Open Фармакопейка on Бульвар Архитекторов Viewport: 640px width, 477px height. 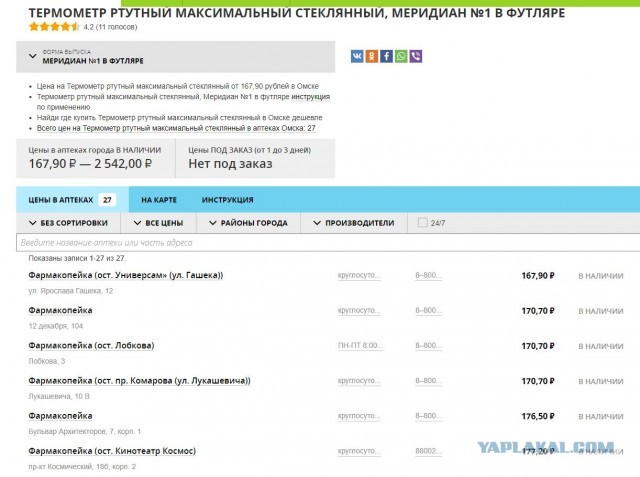coord(60,416)
